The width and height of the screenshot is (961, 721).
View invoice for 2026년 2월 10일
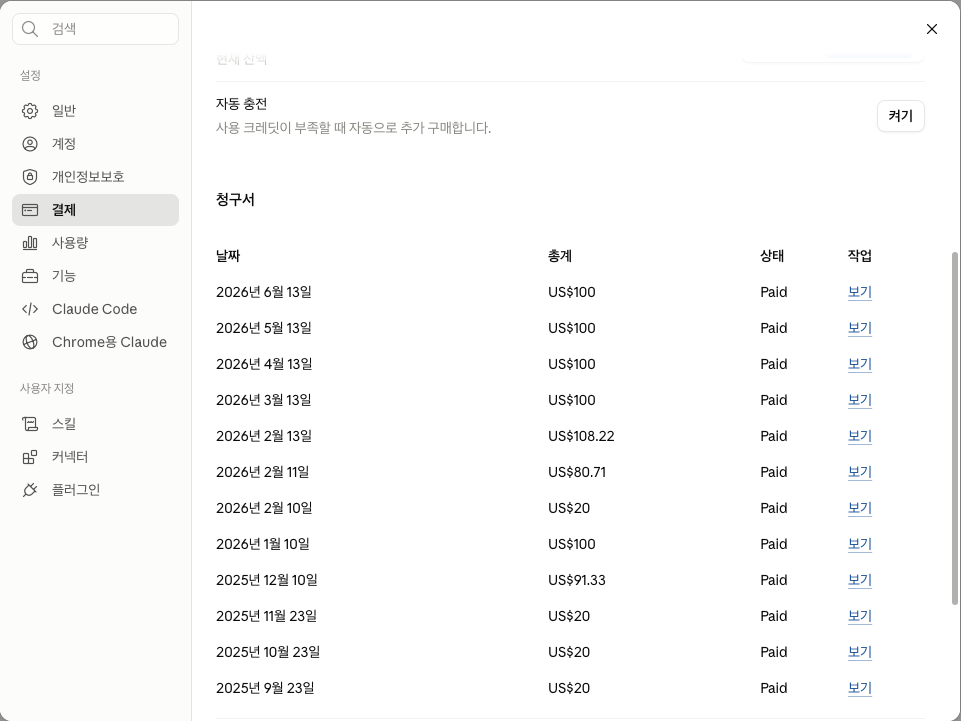(859, 508)
